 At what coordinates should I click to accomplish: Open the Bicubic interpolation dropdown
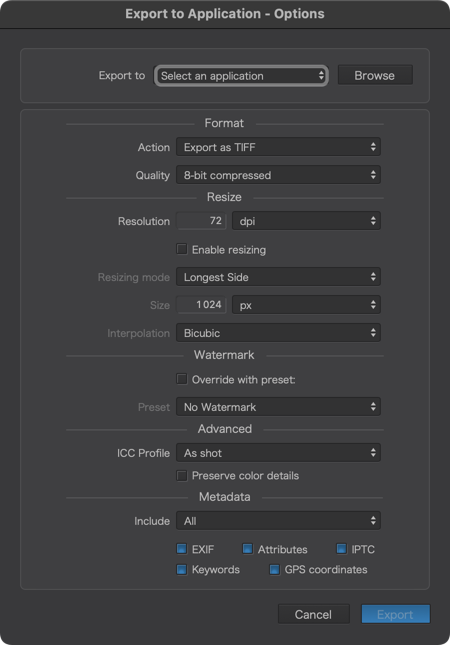[278, 333]
